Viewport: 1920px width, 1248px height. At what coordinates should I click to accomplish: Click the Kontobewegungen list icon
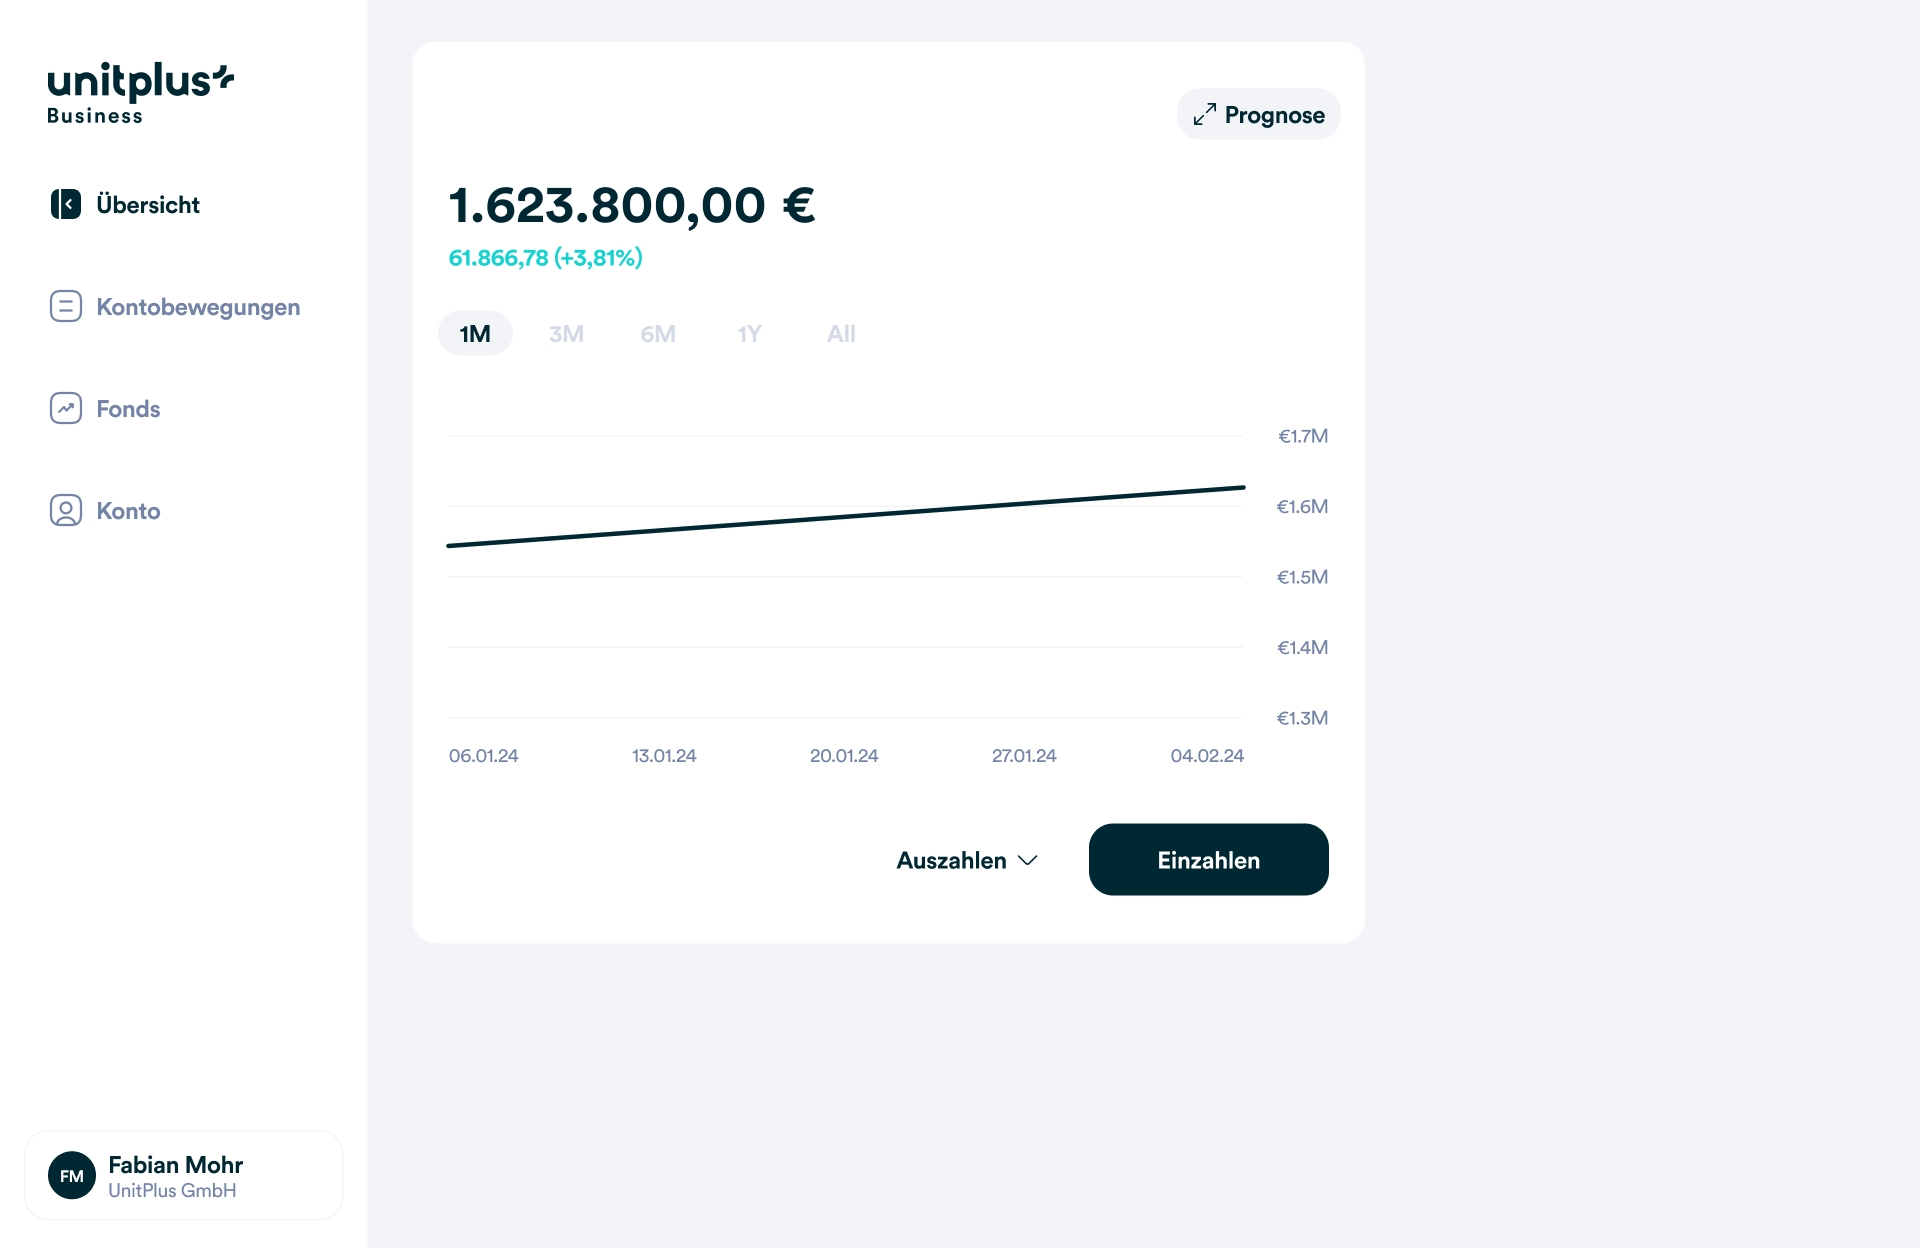pyautogui.click(x=66, y=306)
